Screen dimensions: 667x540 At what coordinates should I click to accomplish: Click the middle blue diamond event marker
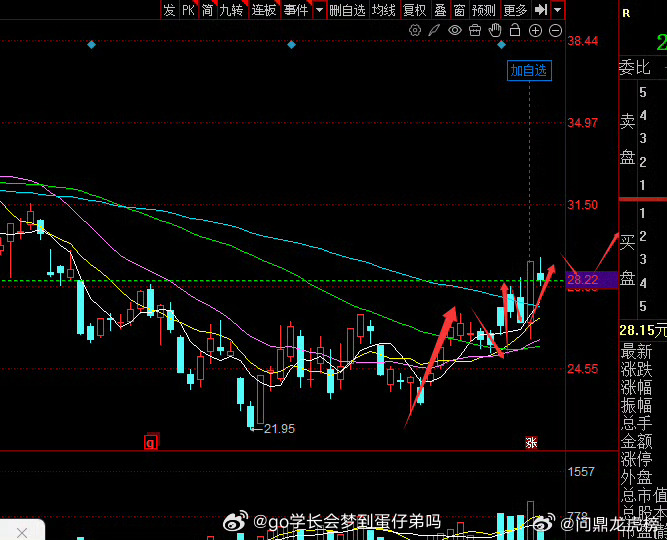pos(291,45)
